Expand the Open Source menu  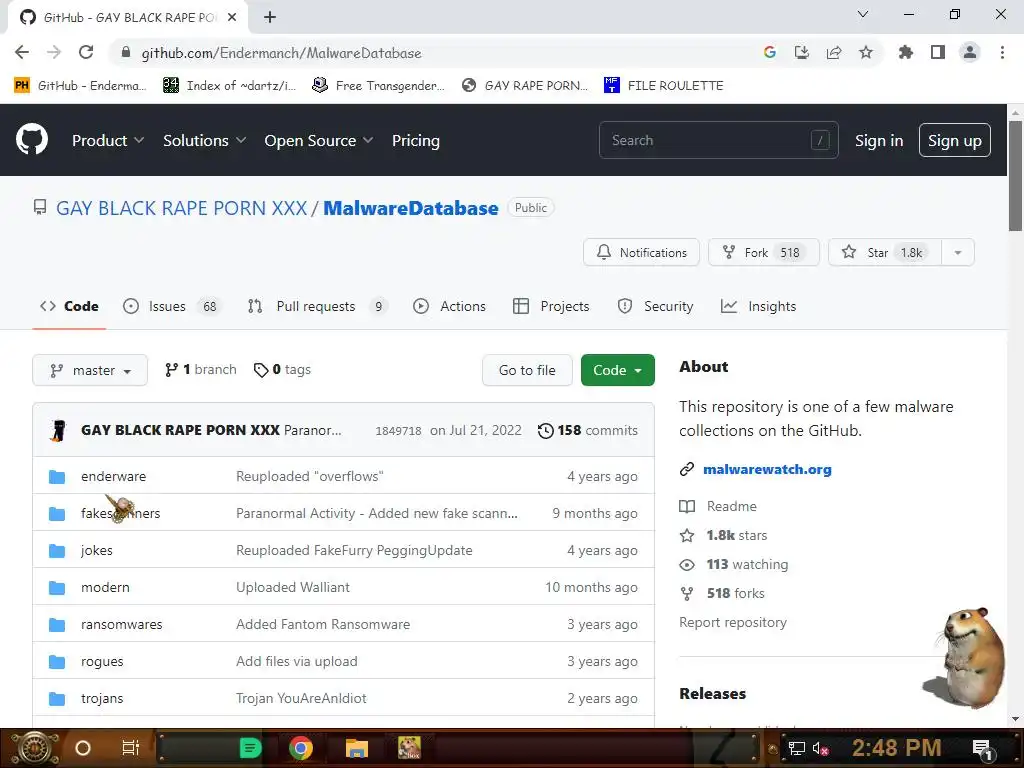319,140
